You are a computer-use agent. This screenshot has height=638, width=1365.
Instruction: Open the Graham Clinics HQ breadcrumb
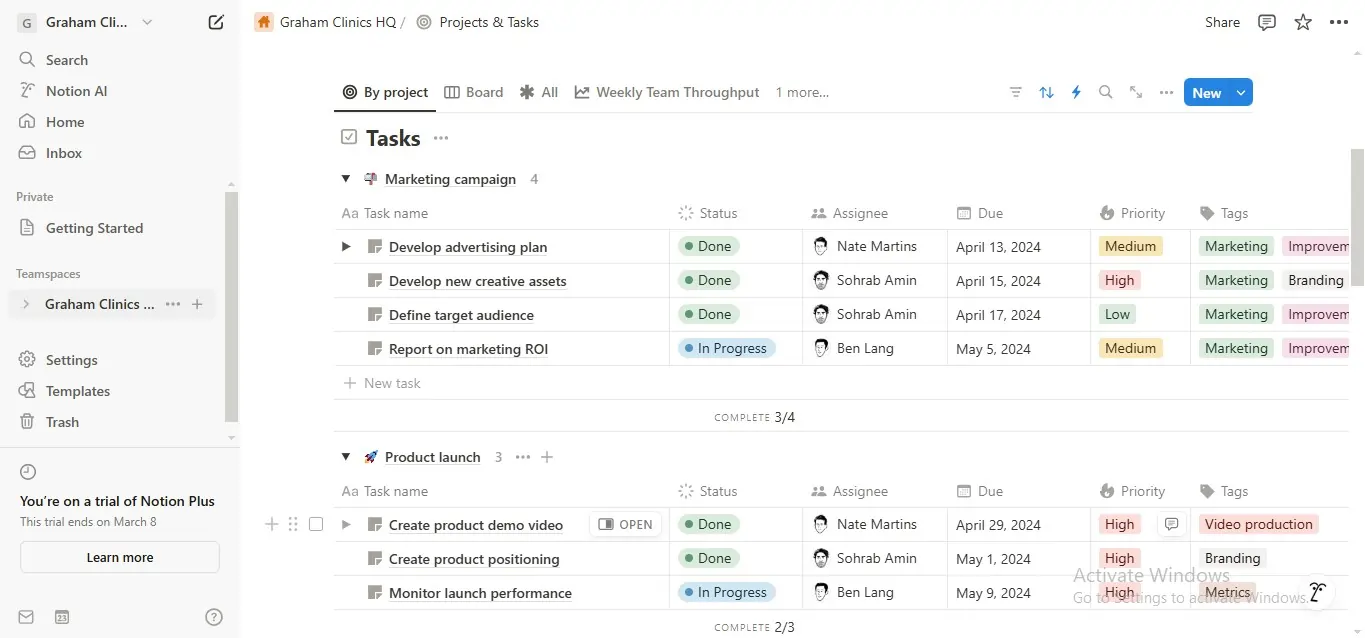pos(326,22)
